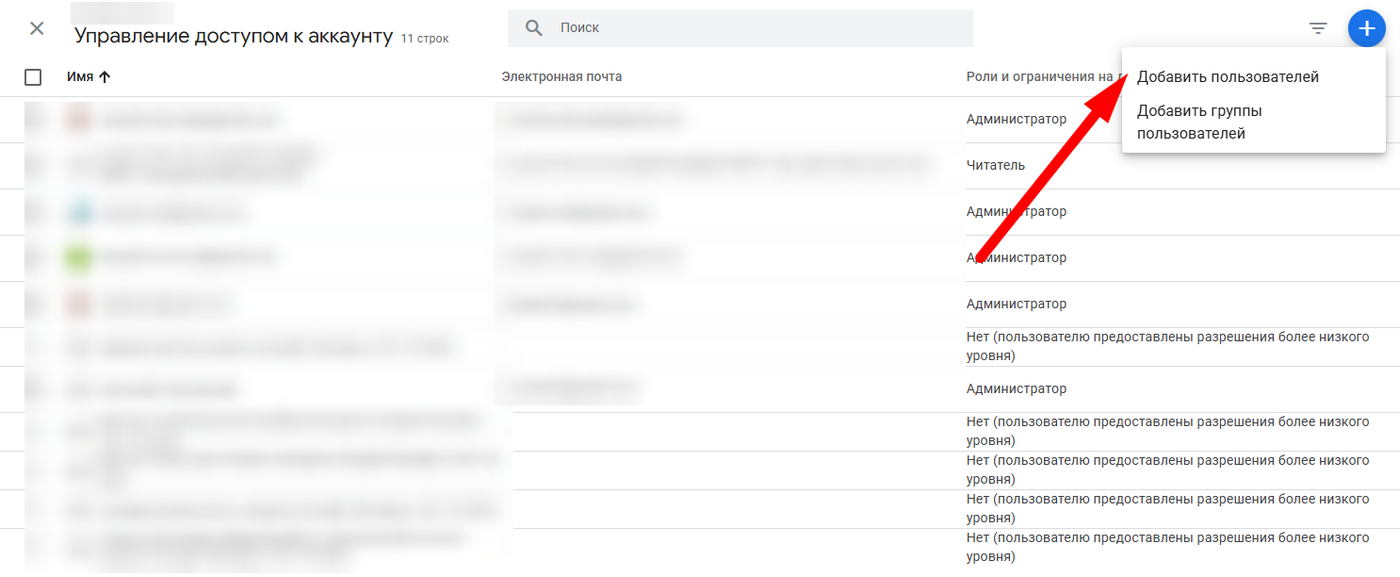Click the Управление доступом к аккаунту heading
1400x577 pixels.
click(x=234, y=36)
